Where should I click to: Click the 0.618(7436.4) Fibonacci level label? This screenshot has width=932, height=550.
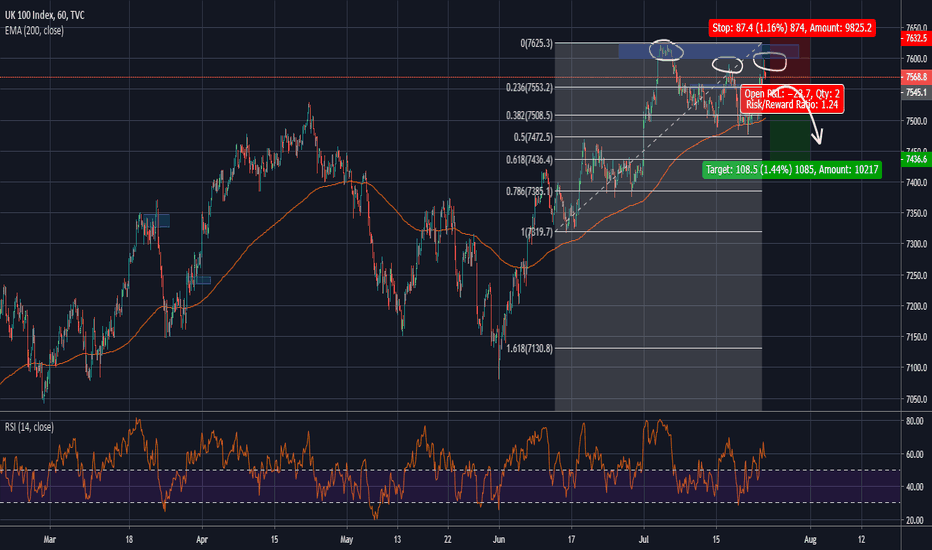click(529, 160)
